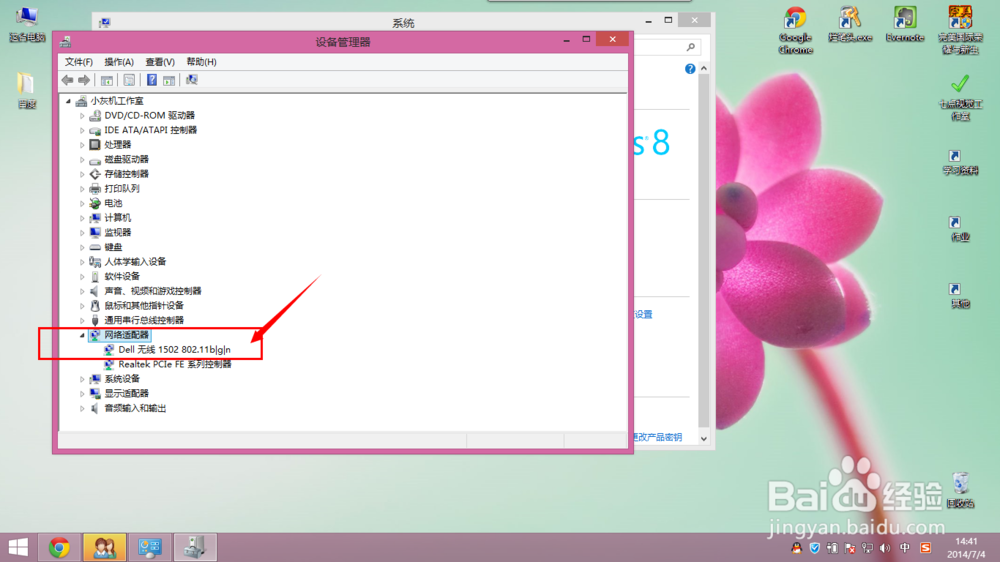Open the 帮助(H) menu

(x=202, y=62)
